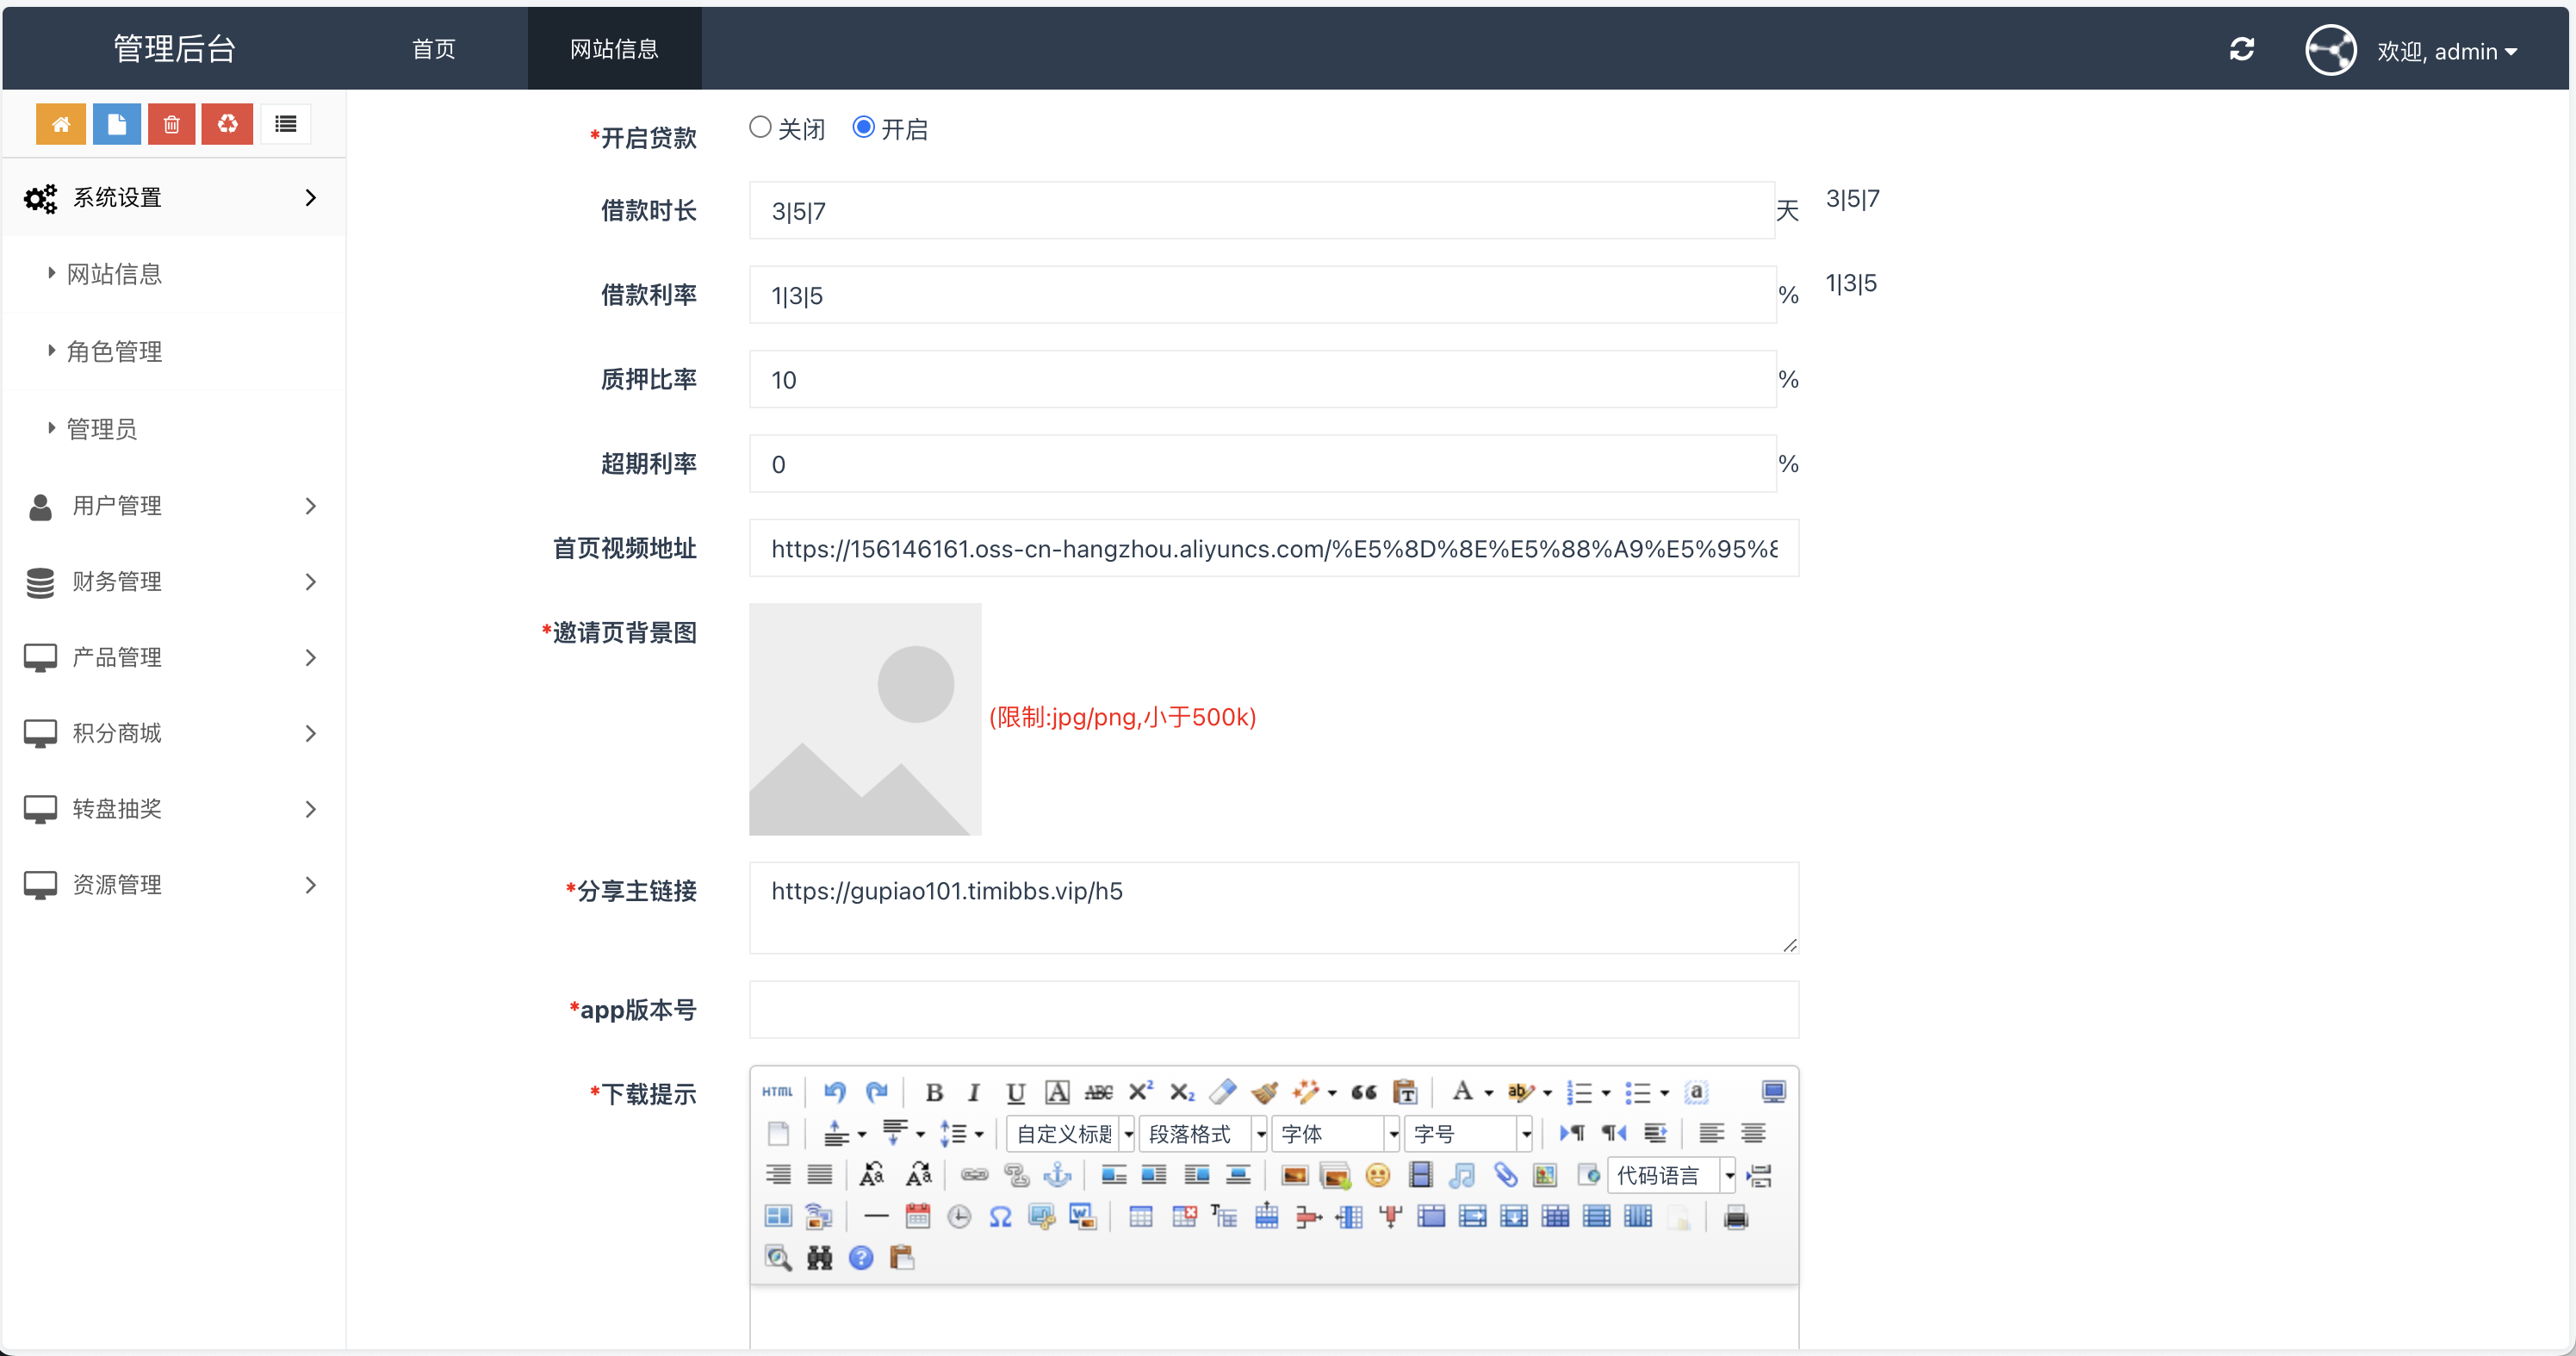Select the 开启 loan radio button

(863, 127)
